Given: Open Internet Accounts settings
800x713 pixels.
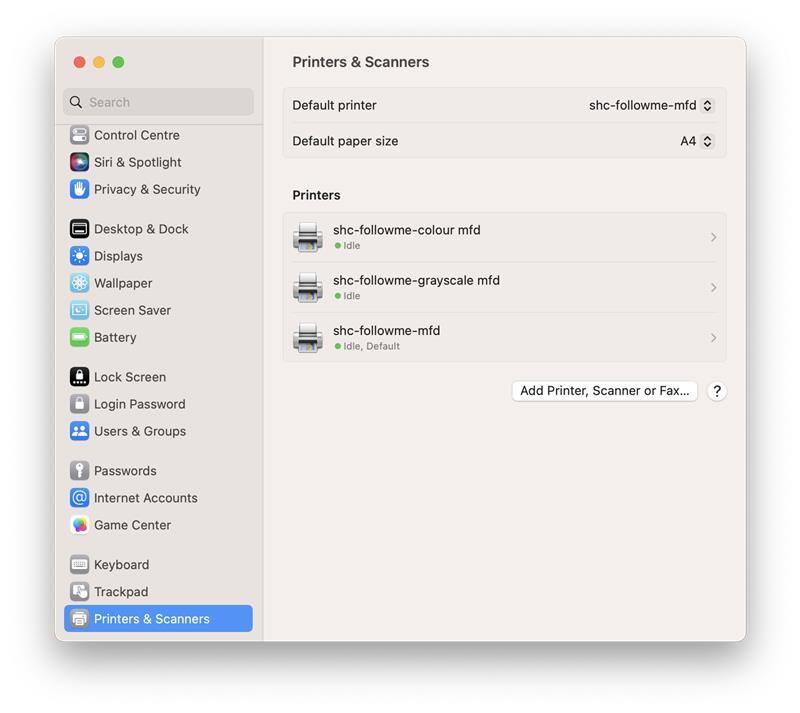Looking at the screenshot, I should click(145, 498).
